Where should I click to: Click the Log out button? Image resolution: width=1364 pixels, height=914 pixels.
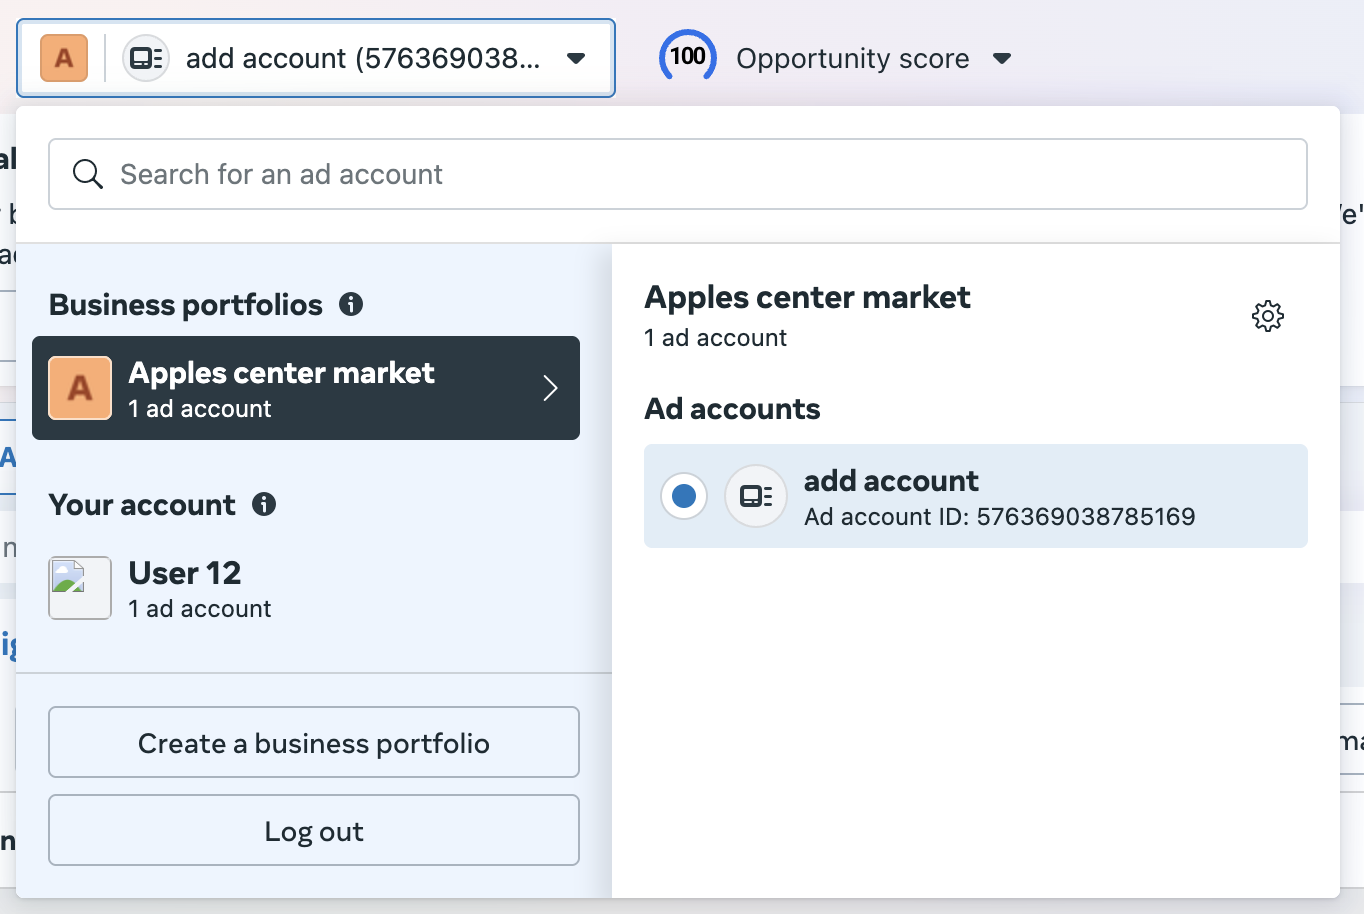[x=314, y=830]
